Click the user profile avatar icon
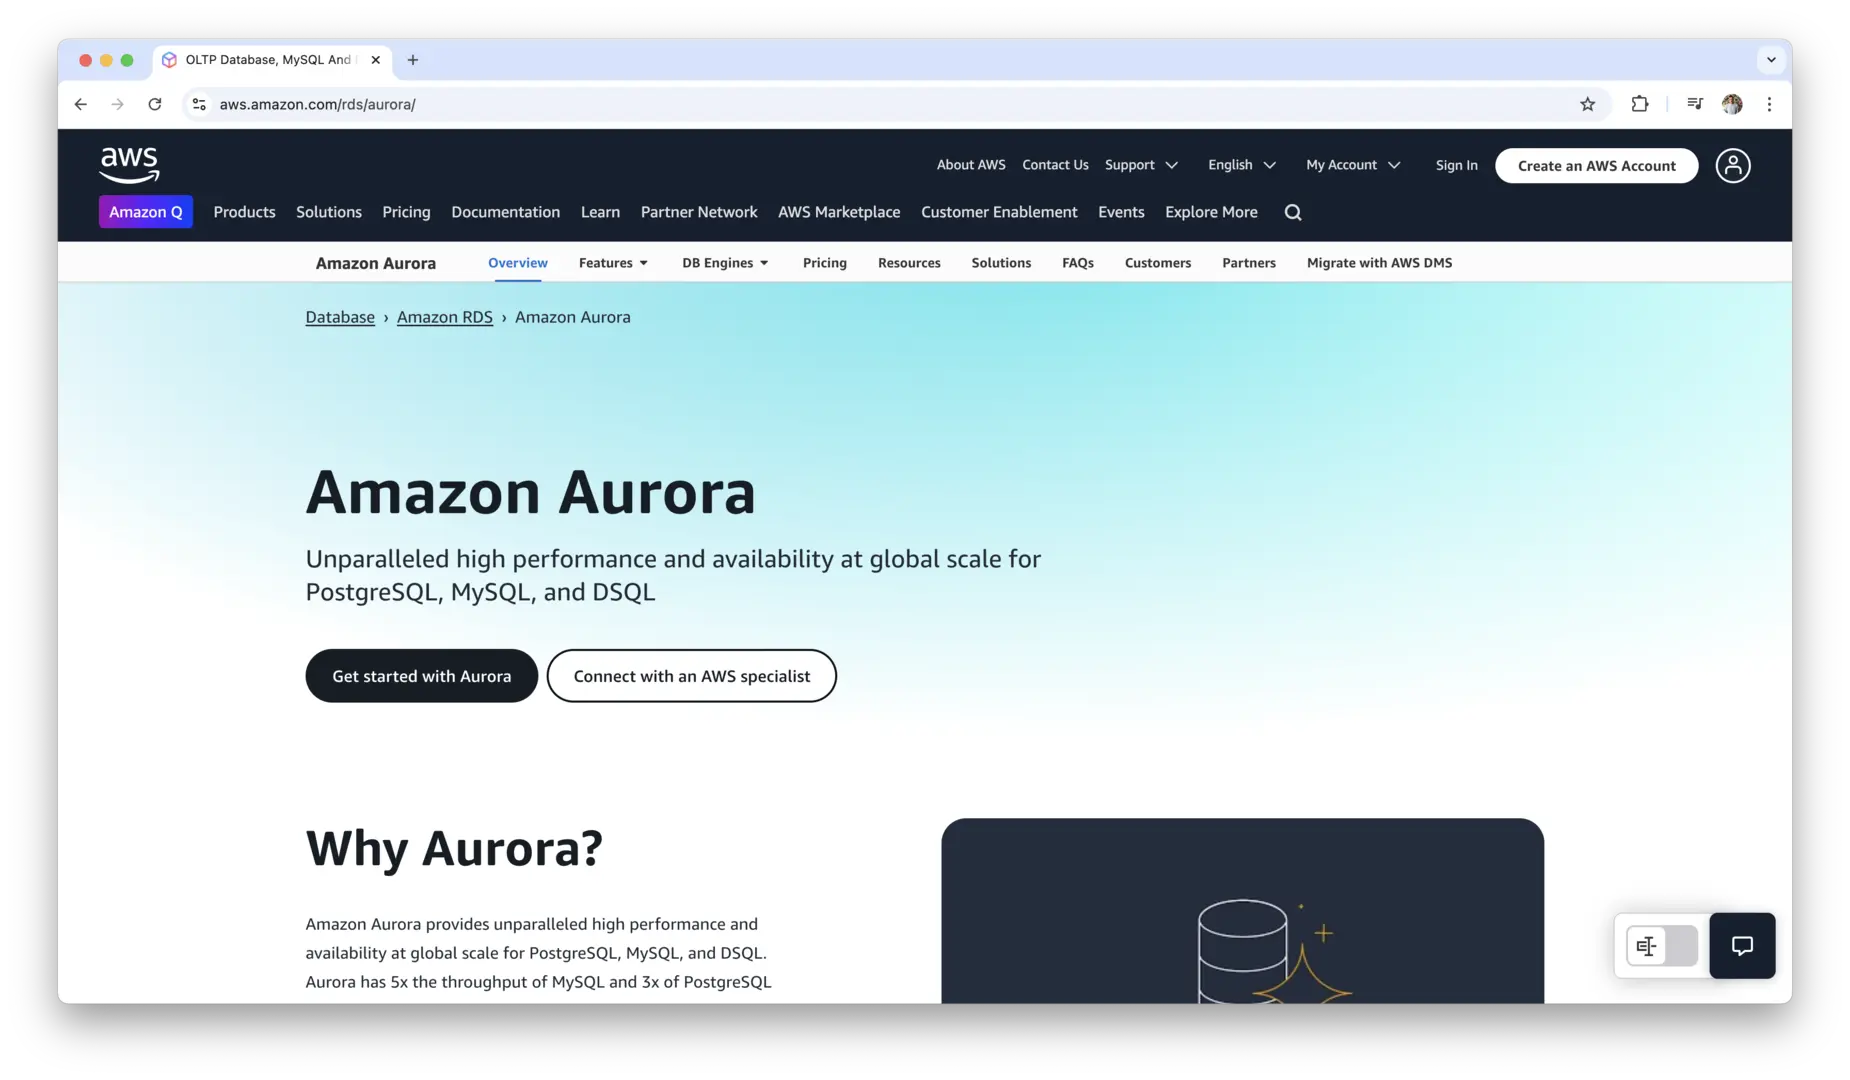 pyautogui.click(x=1732, y=166)
